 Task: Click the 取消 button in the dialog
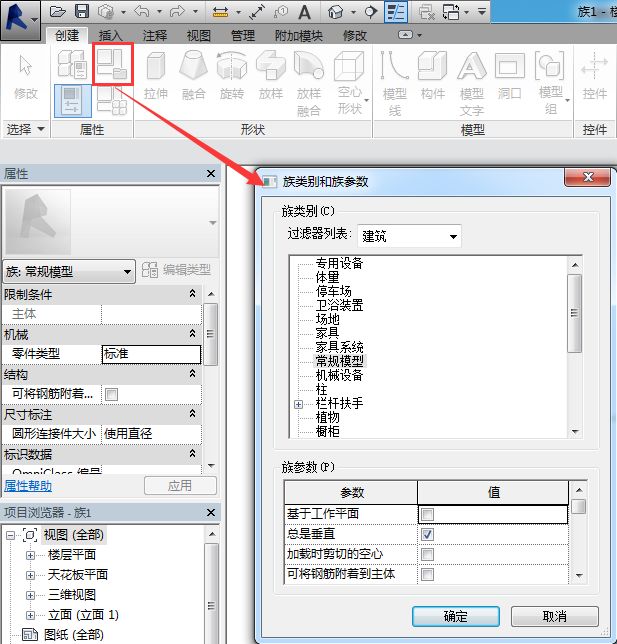coord(555,616)
